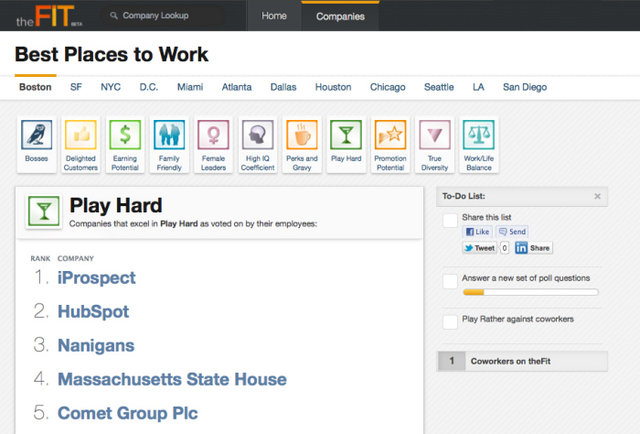This screenshot has width=640, height=434.
Task: Select the High IQ Coefficient icon
Action: click(x=258, y=135)
